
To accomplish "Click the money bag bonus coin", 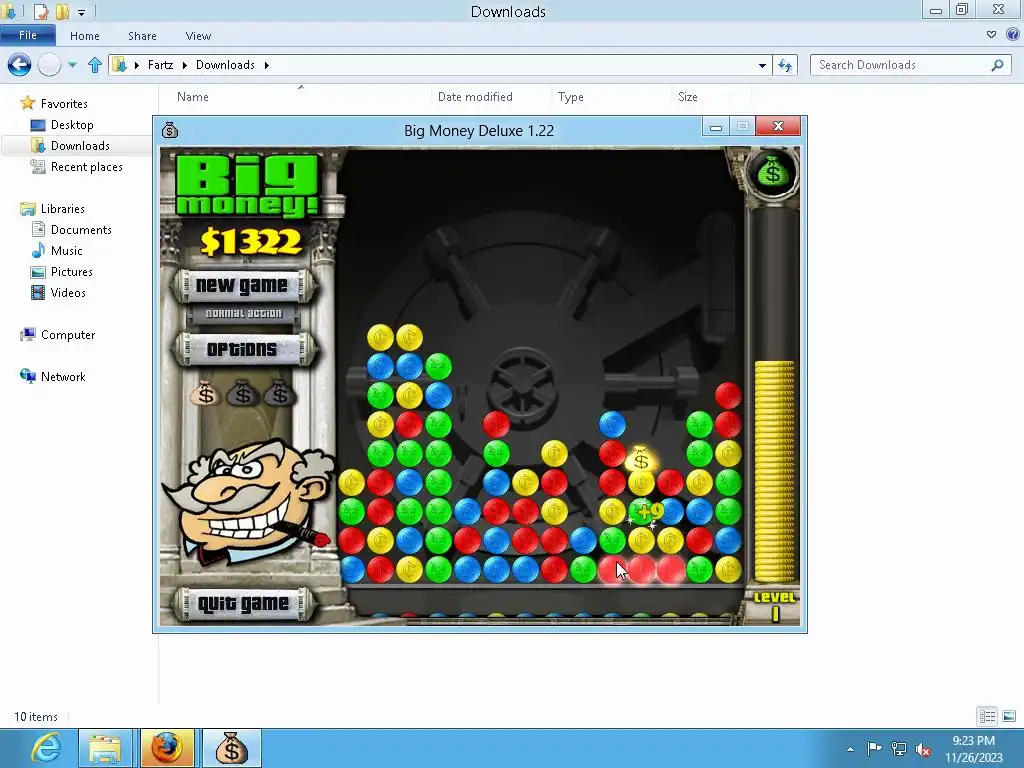I will (x=641, y=460).
